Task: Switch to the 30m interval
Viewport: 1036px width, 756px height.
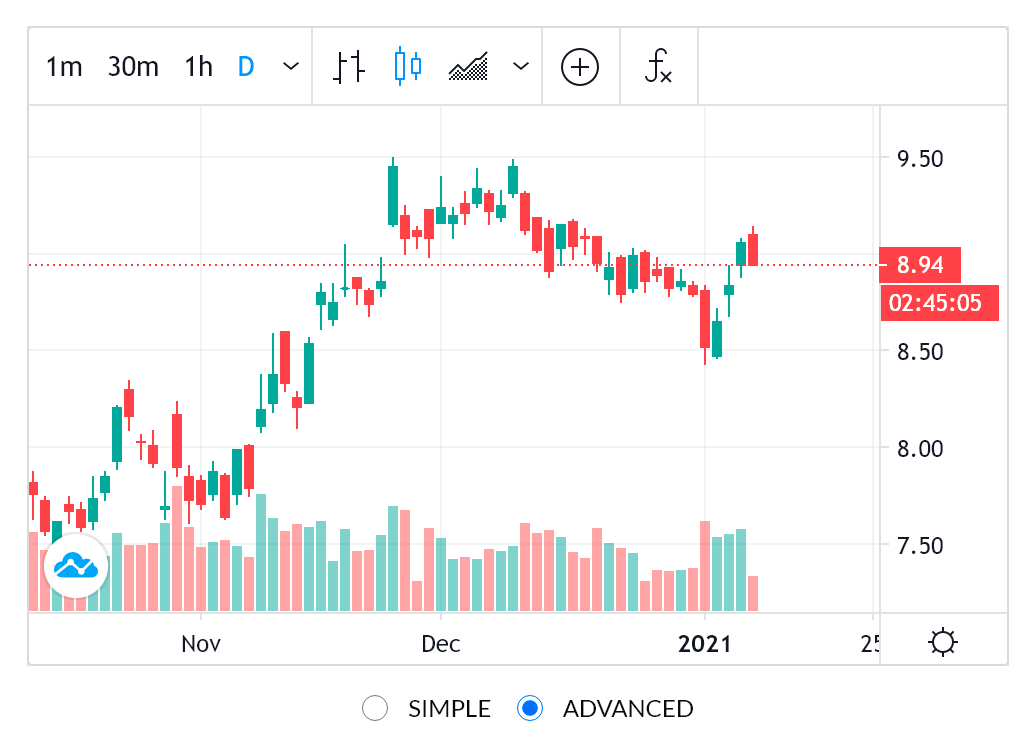Action: [x=133, y=67]
